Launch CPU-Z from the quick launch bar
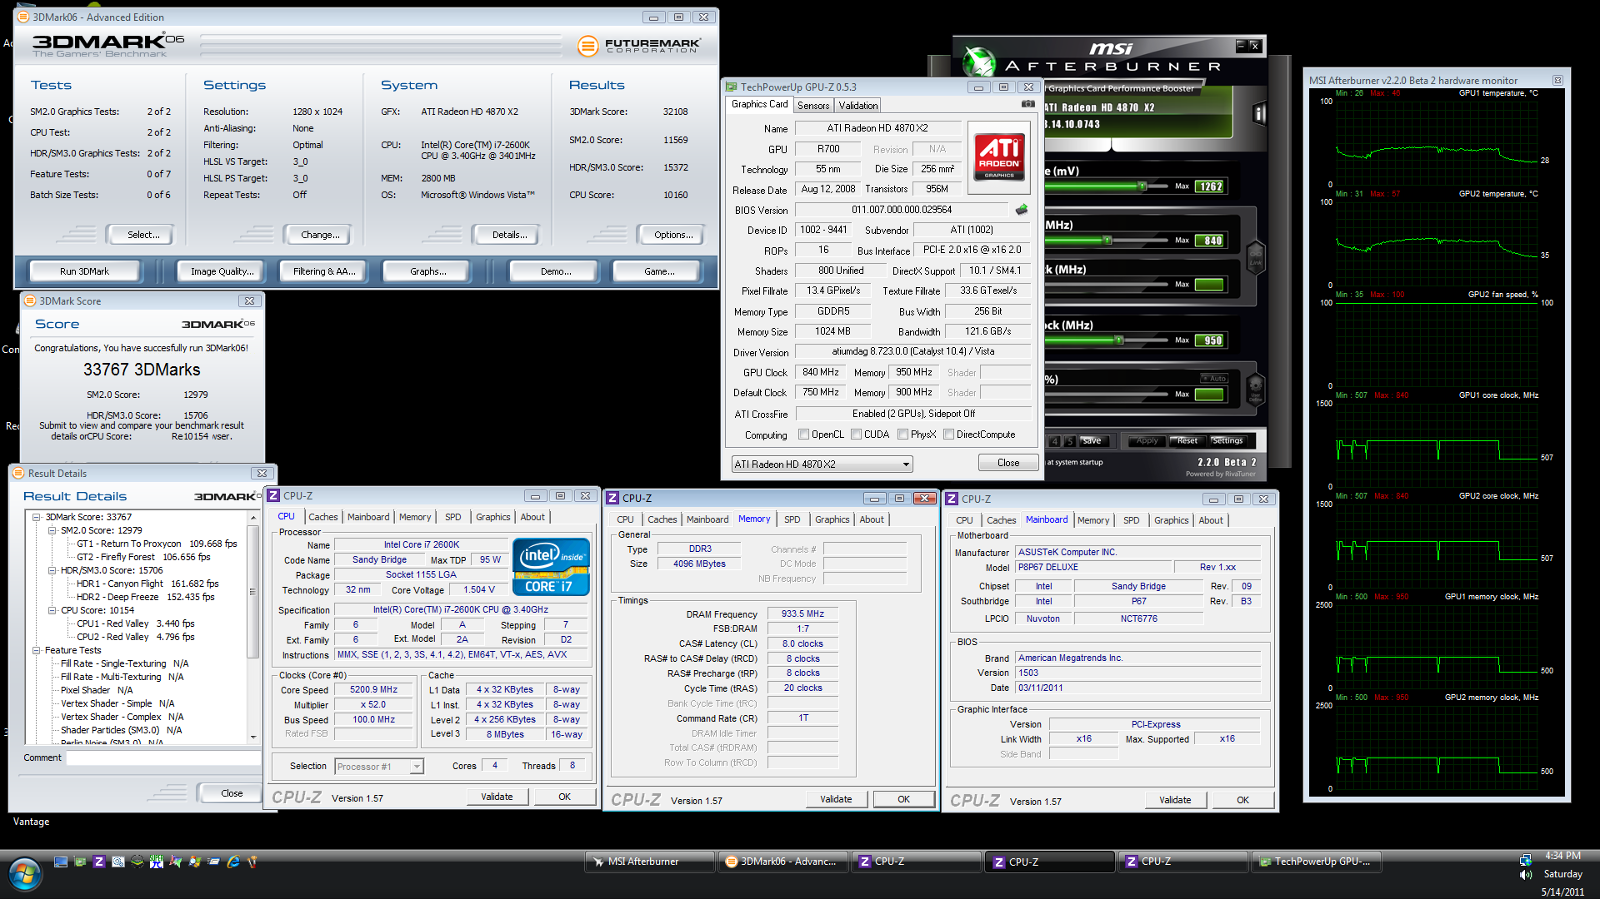1600x899 pixels. (x=99, y=862)
